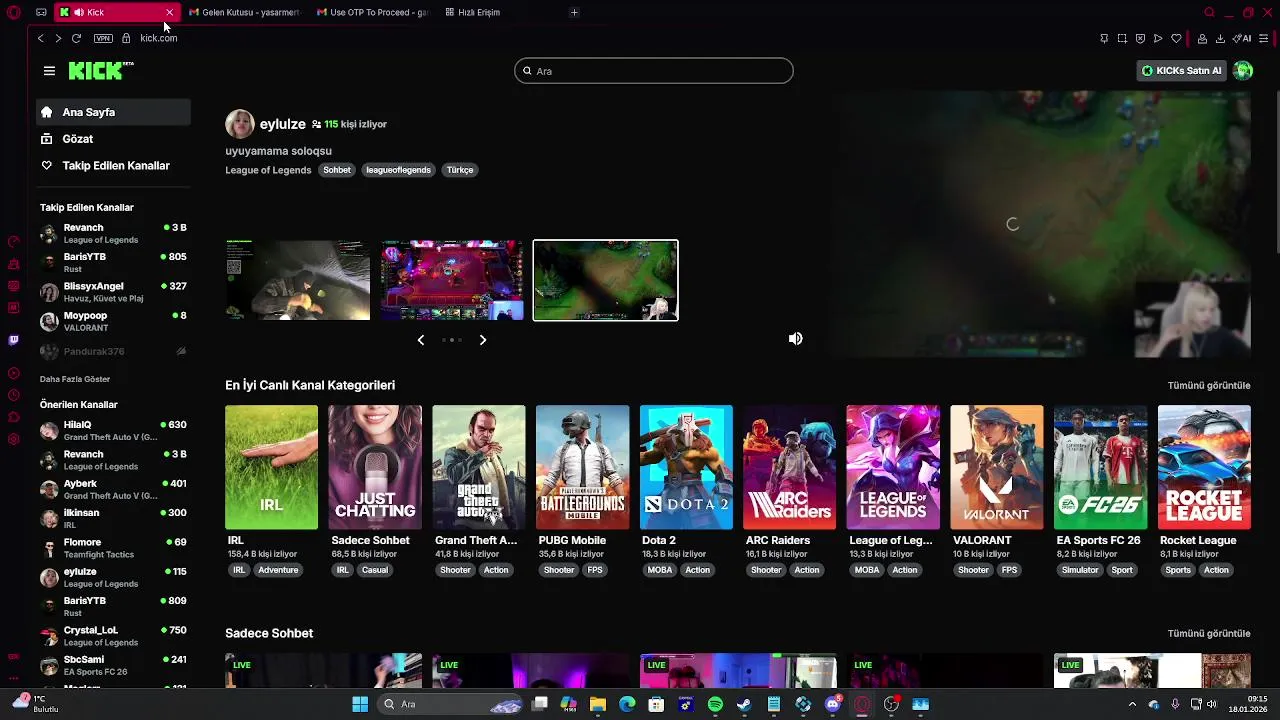Screen dimensions: 1280x720
Task: Click into the Kick Ara search field
Action: 654,71
